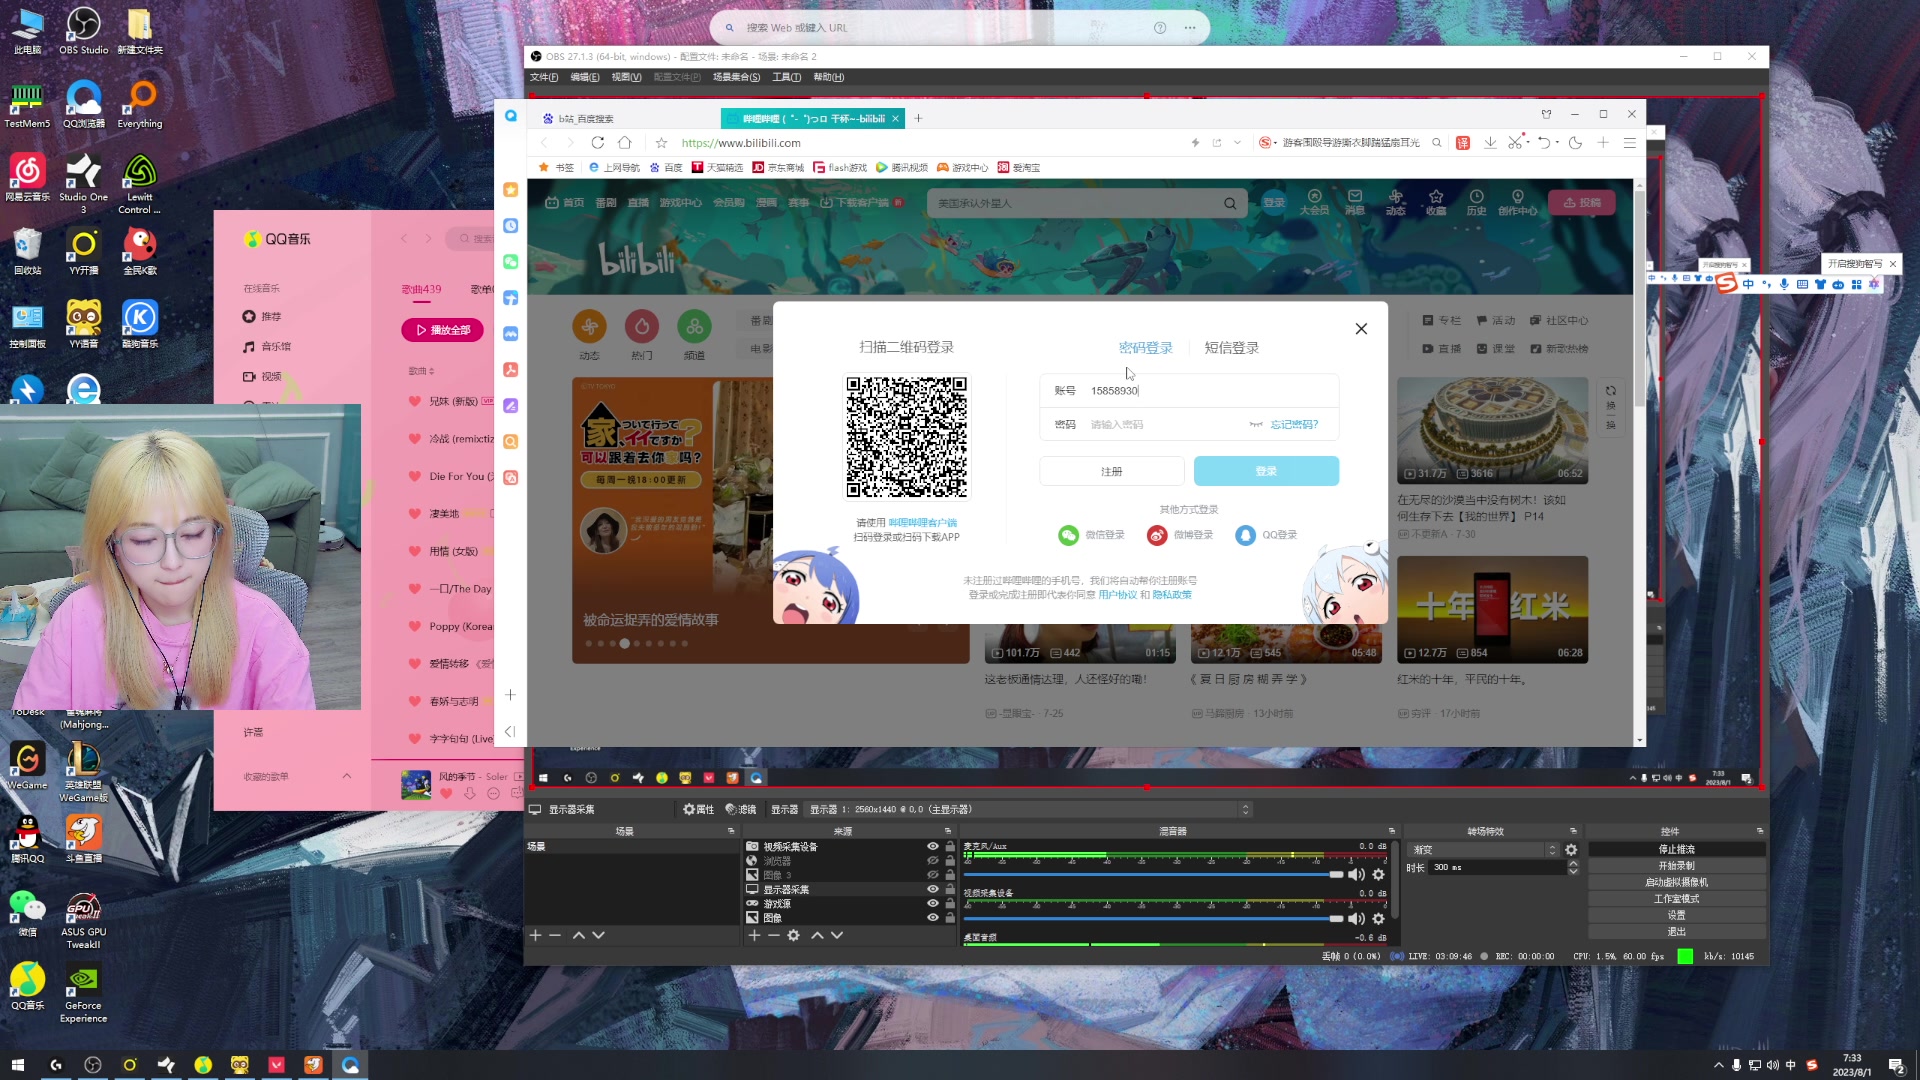Open the 工具(T) menu in OBS
The image size is (1920, 1080).
point(786,77)
